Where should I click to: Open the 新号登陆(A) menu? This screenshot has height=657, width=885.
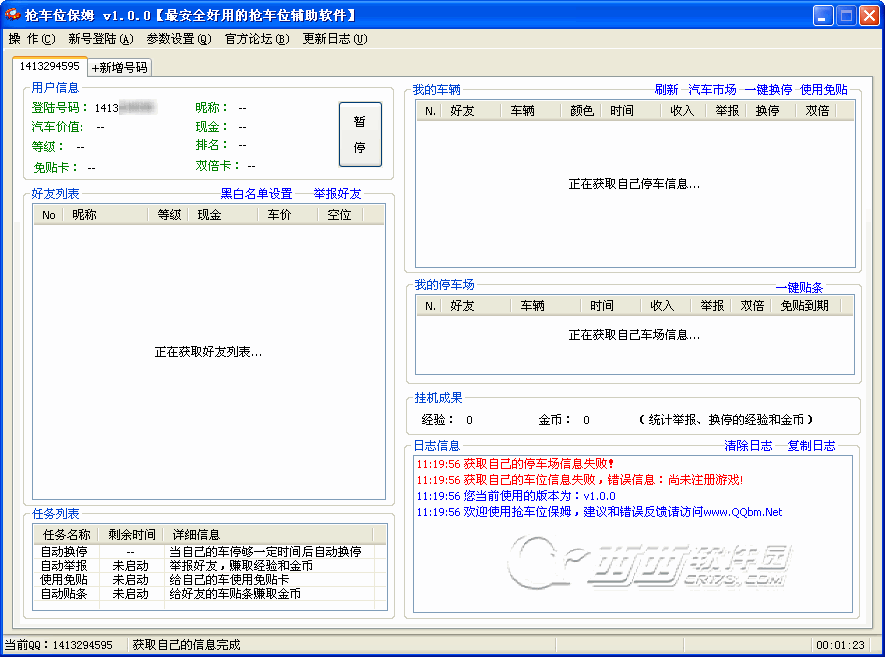pyautogui.click(x=100, y=39)
